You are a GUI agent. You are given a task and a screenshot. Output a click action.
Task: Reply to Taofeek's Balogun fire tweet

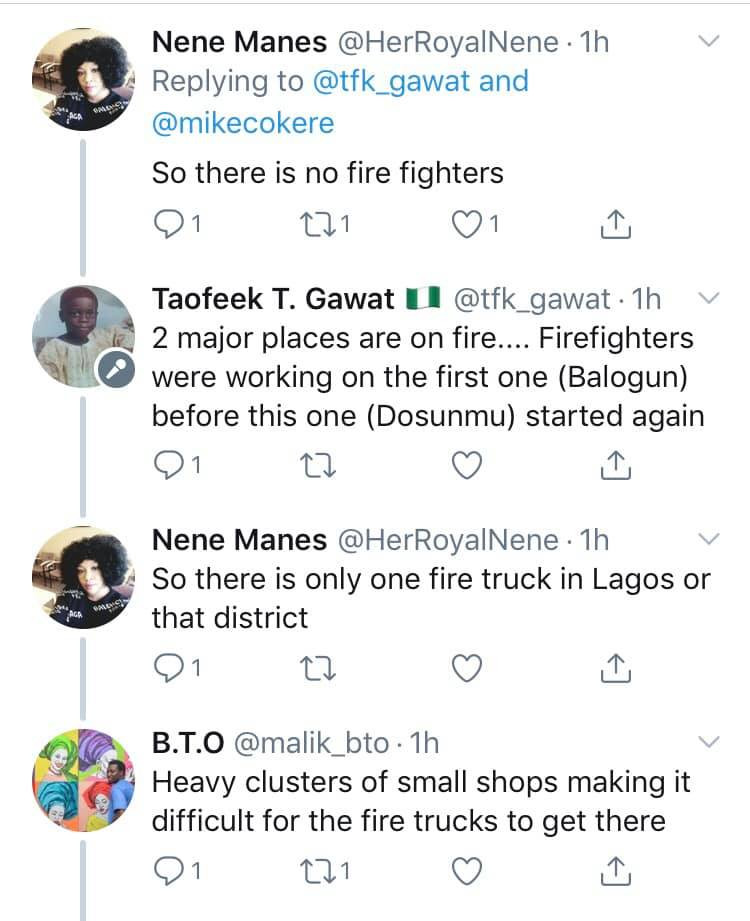(168, 465)
